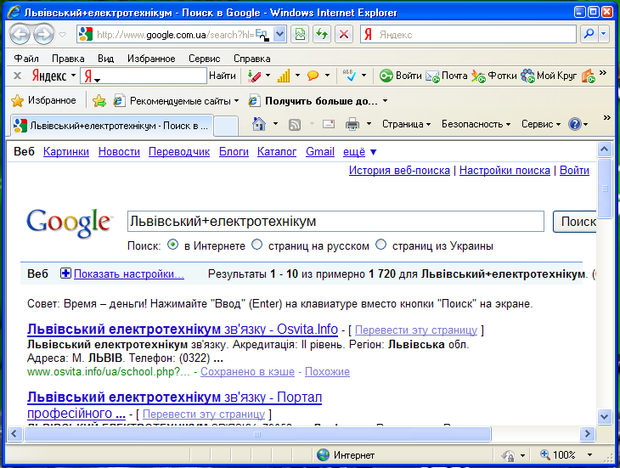
Task: Open the search provider dropdown arrow
Action: (x=603, y=34)
